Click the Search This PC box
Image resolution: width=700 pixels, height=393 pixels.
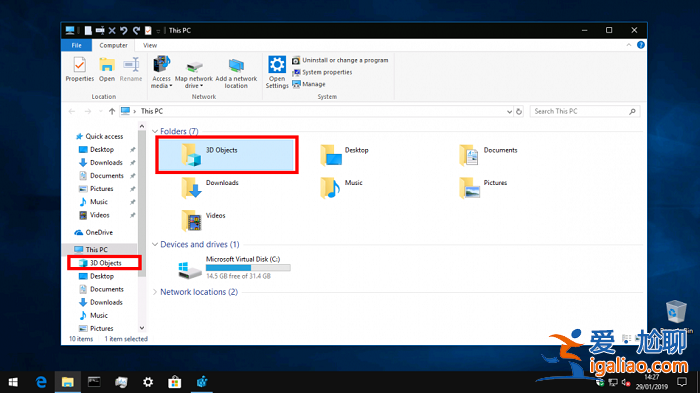(584, 111)
